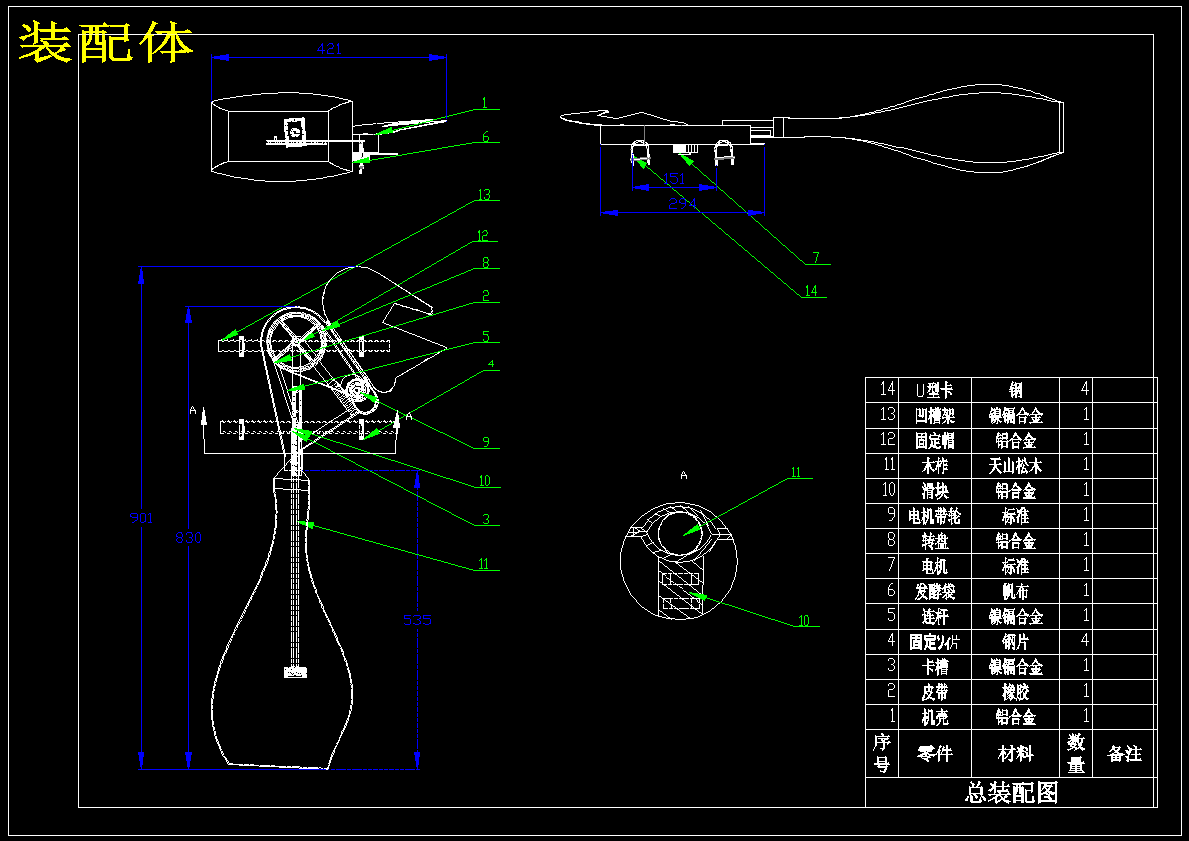Click section label A above circular detail view
Image resolution: width=1189 pixels, height=841 pixels.
(683, 475)
